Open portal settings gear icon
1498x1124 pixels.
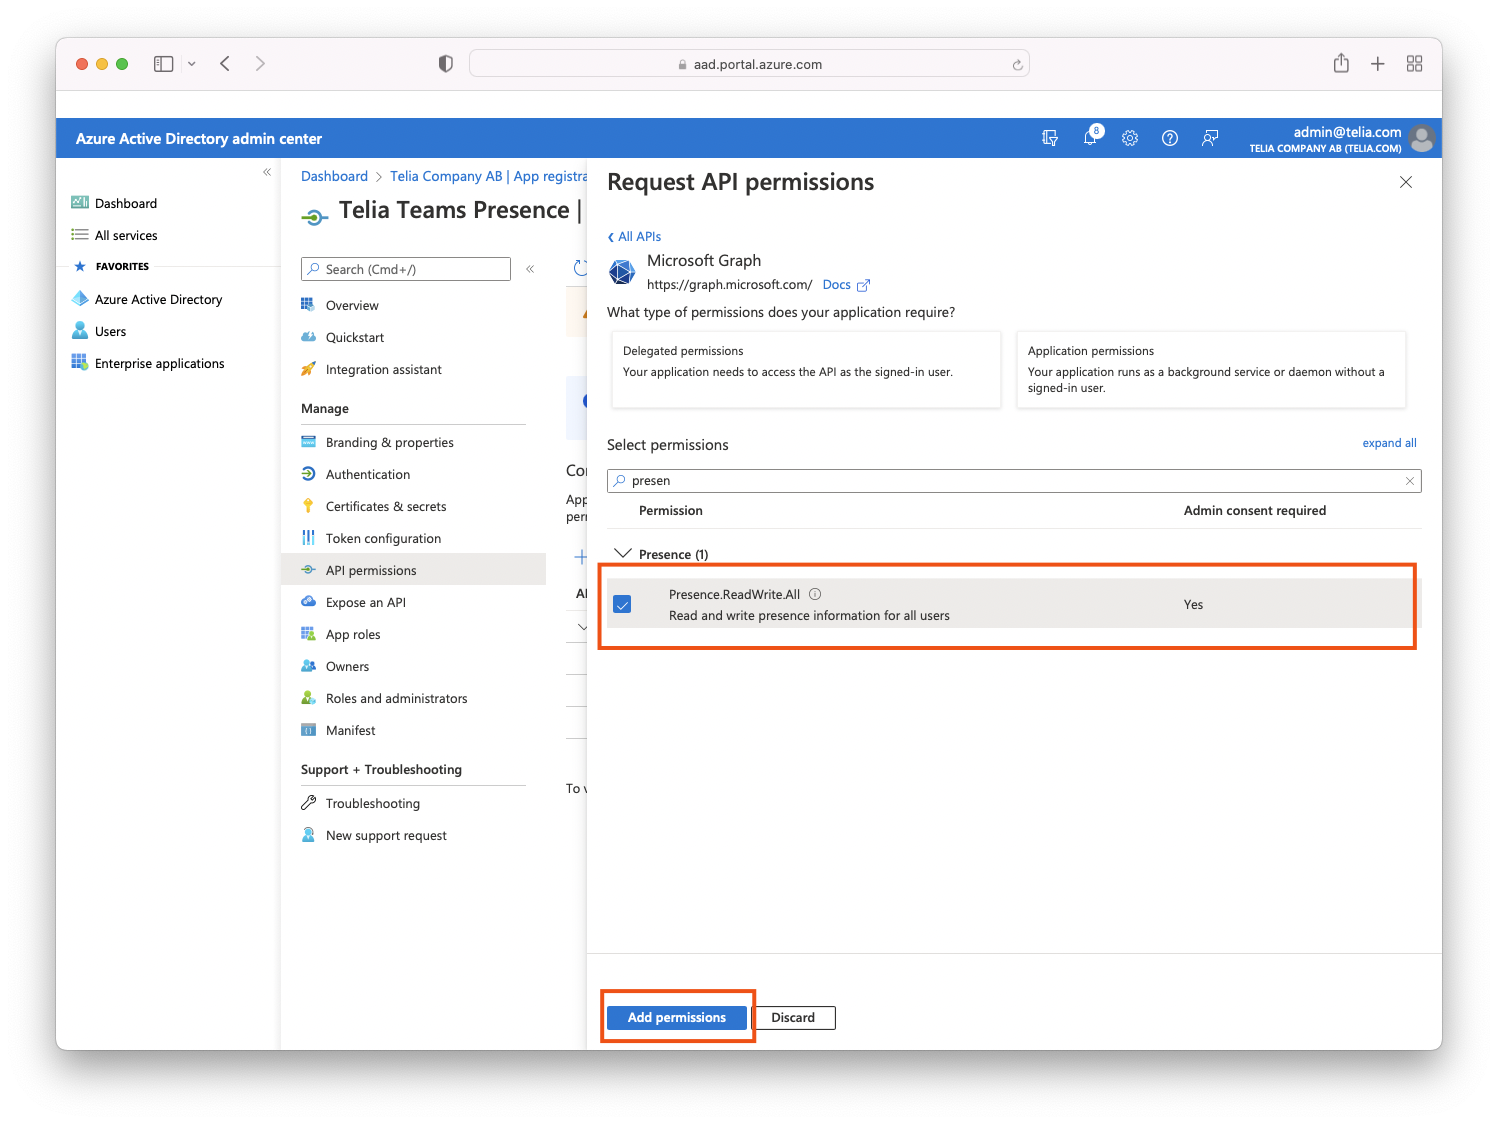point(1130,138)
